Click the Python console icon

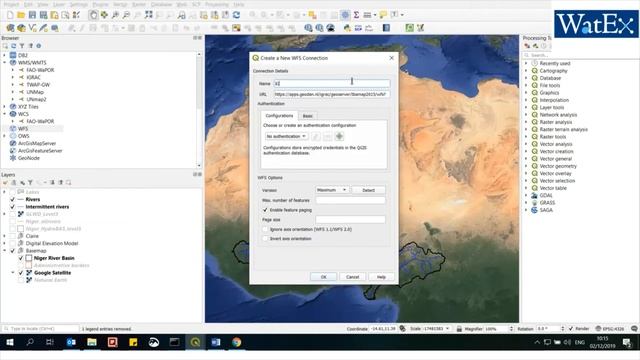tap(347, 28)
